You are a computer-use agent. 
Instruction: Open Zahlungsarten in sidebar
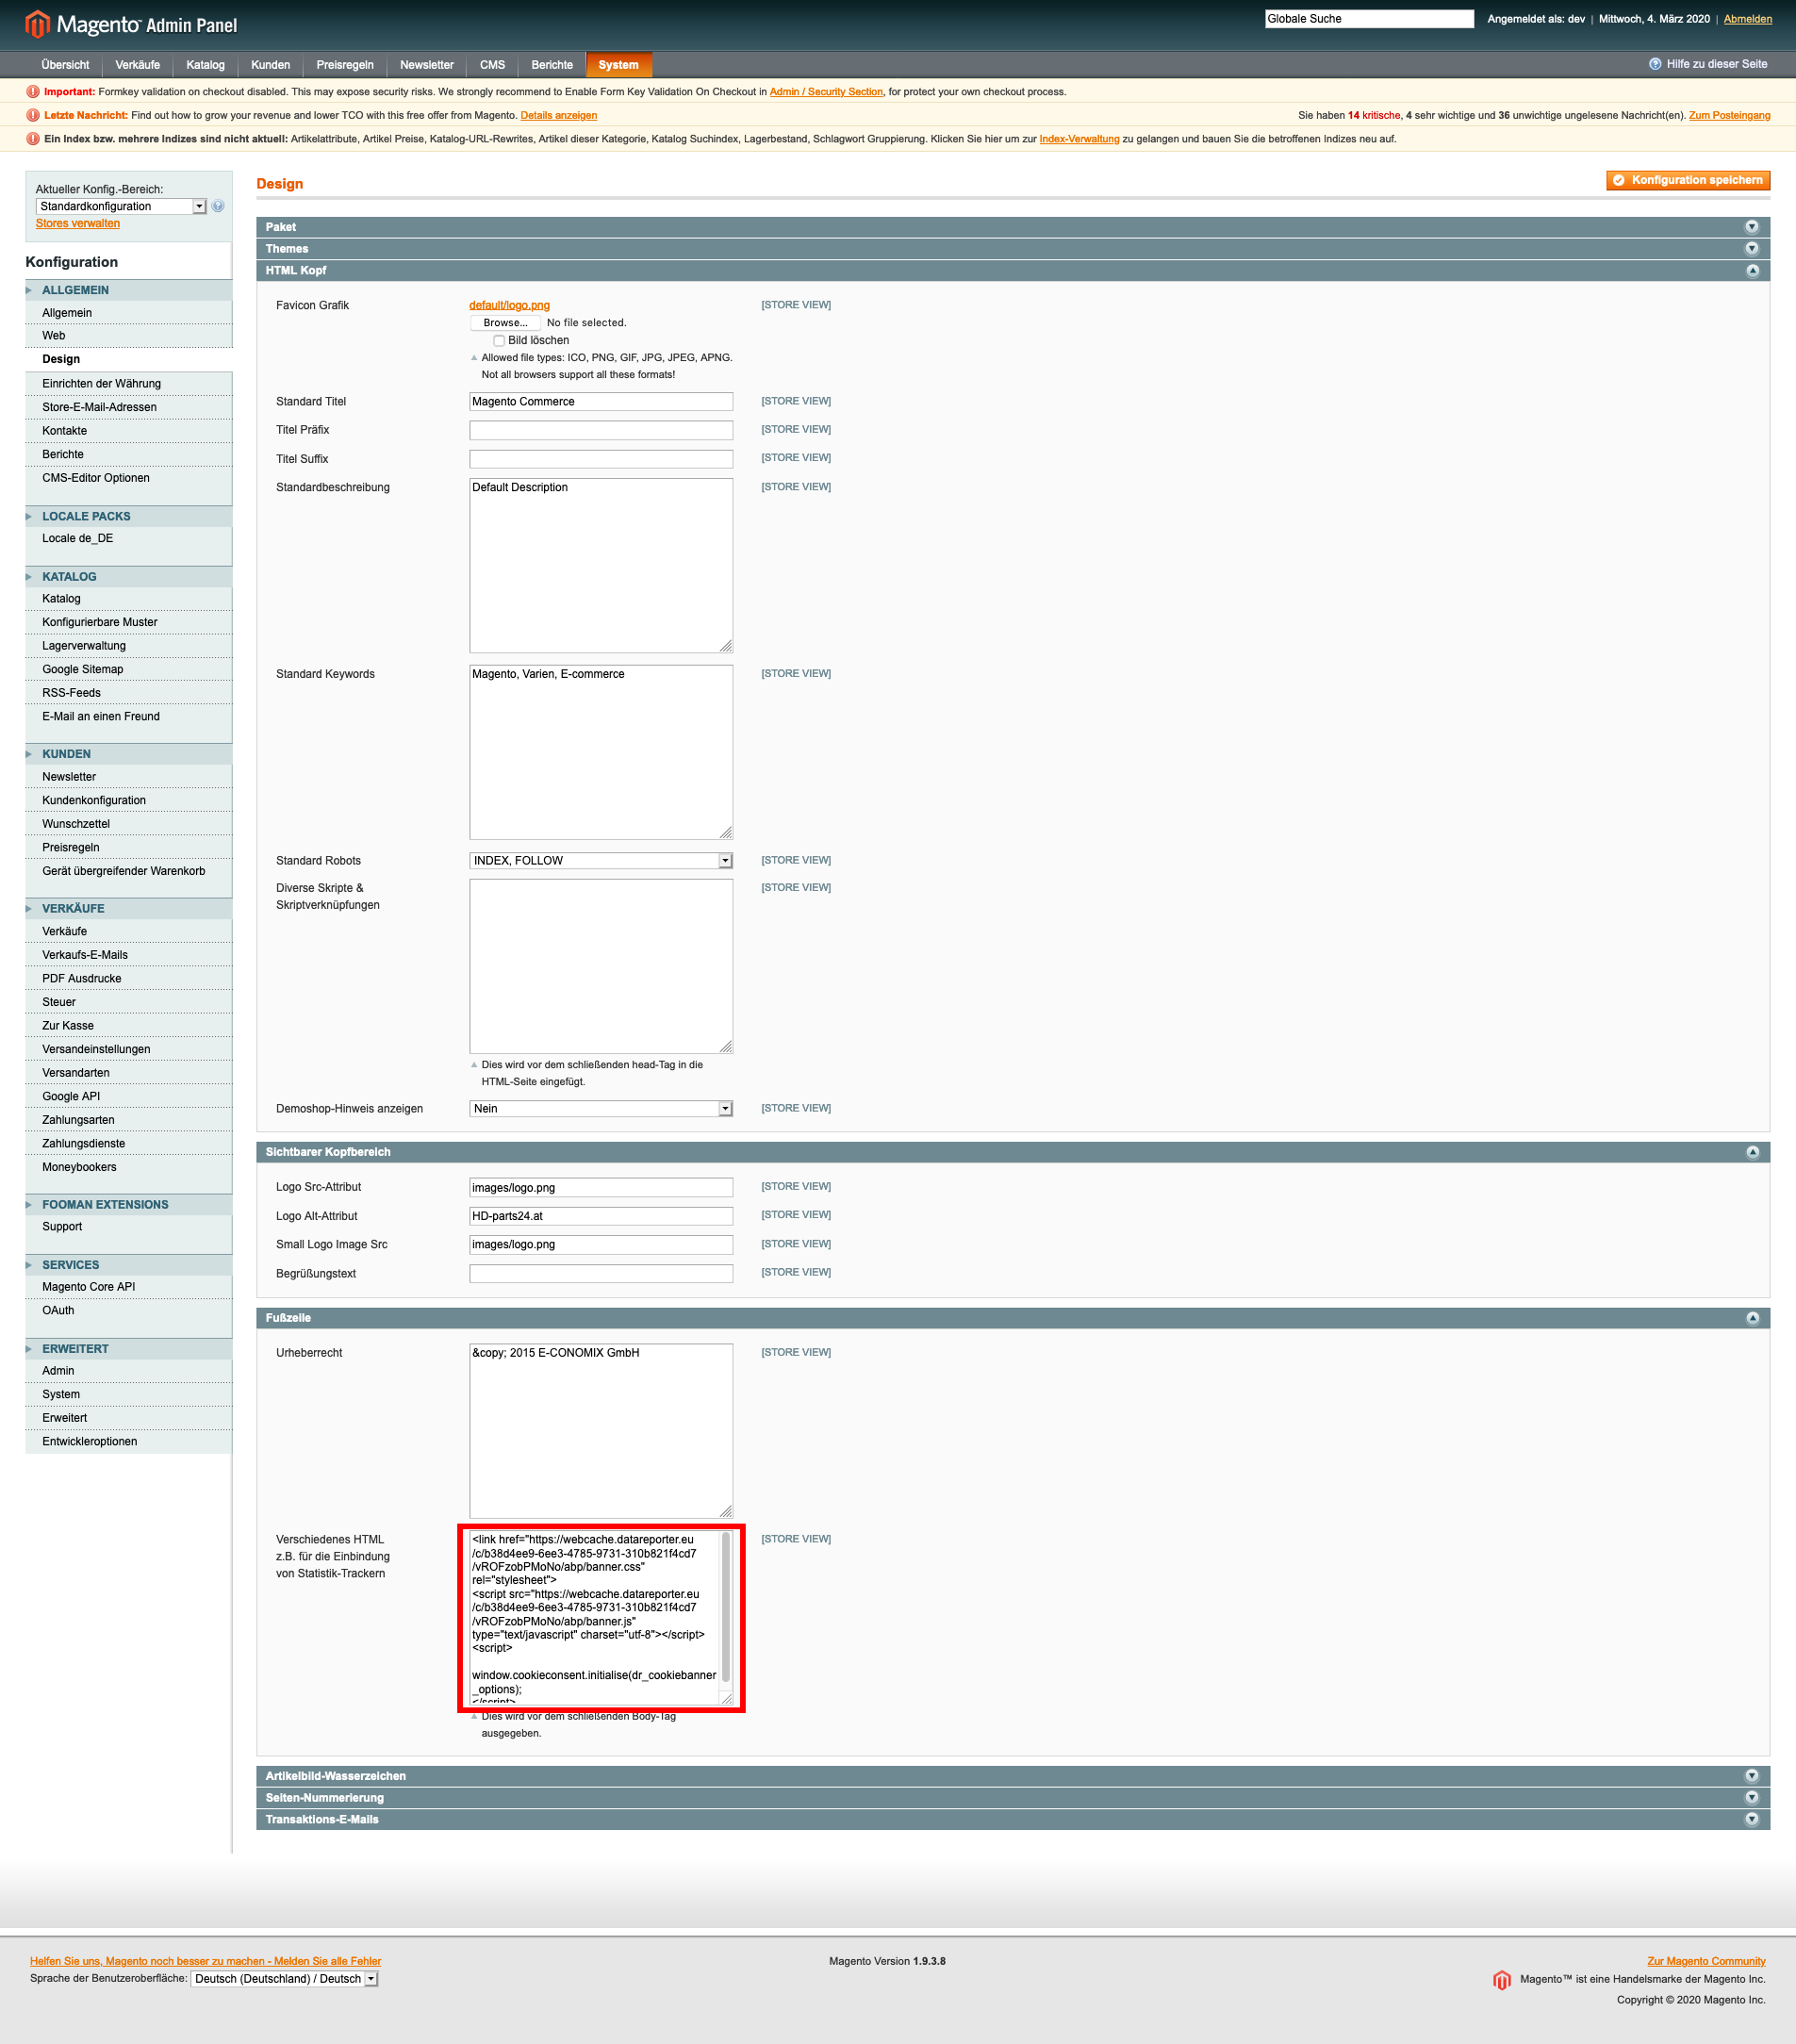78,1119
